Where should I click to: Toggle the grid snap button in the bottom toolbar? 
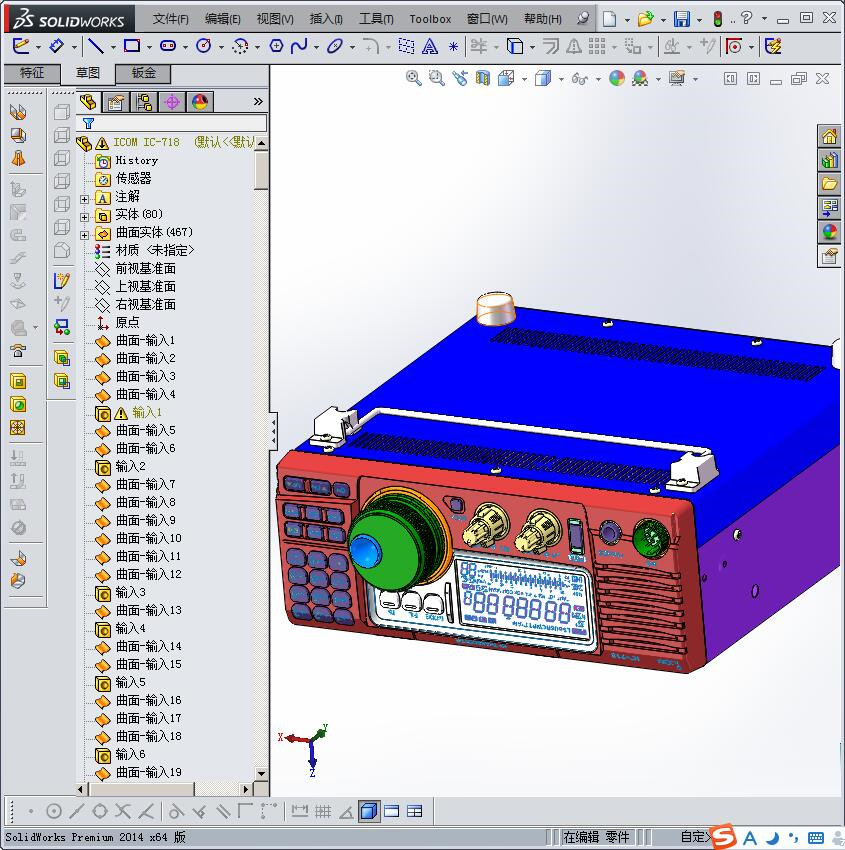pyautogui.click(x=323, y=812)
